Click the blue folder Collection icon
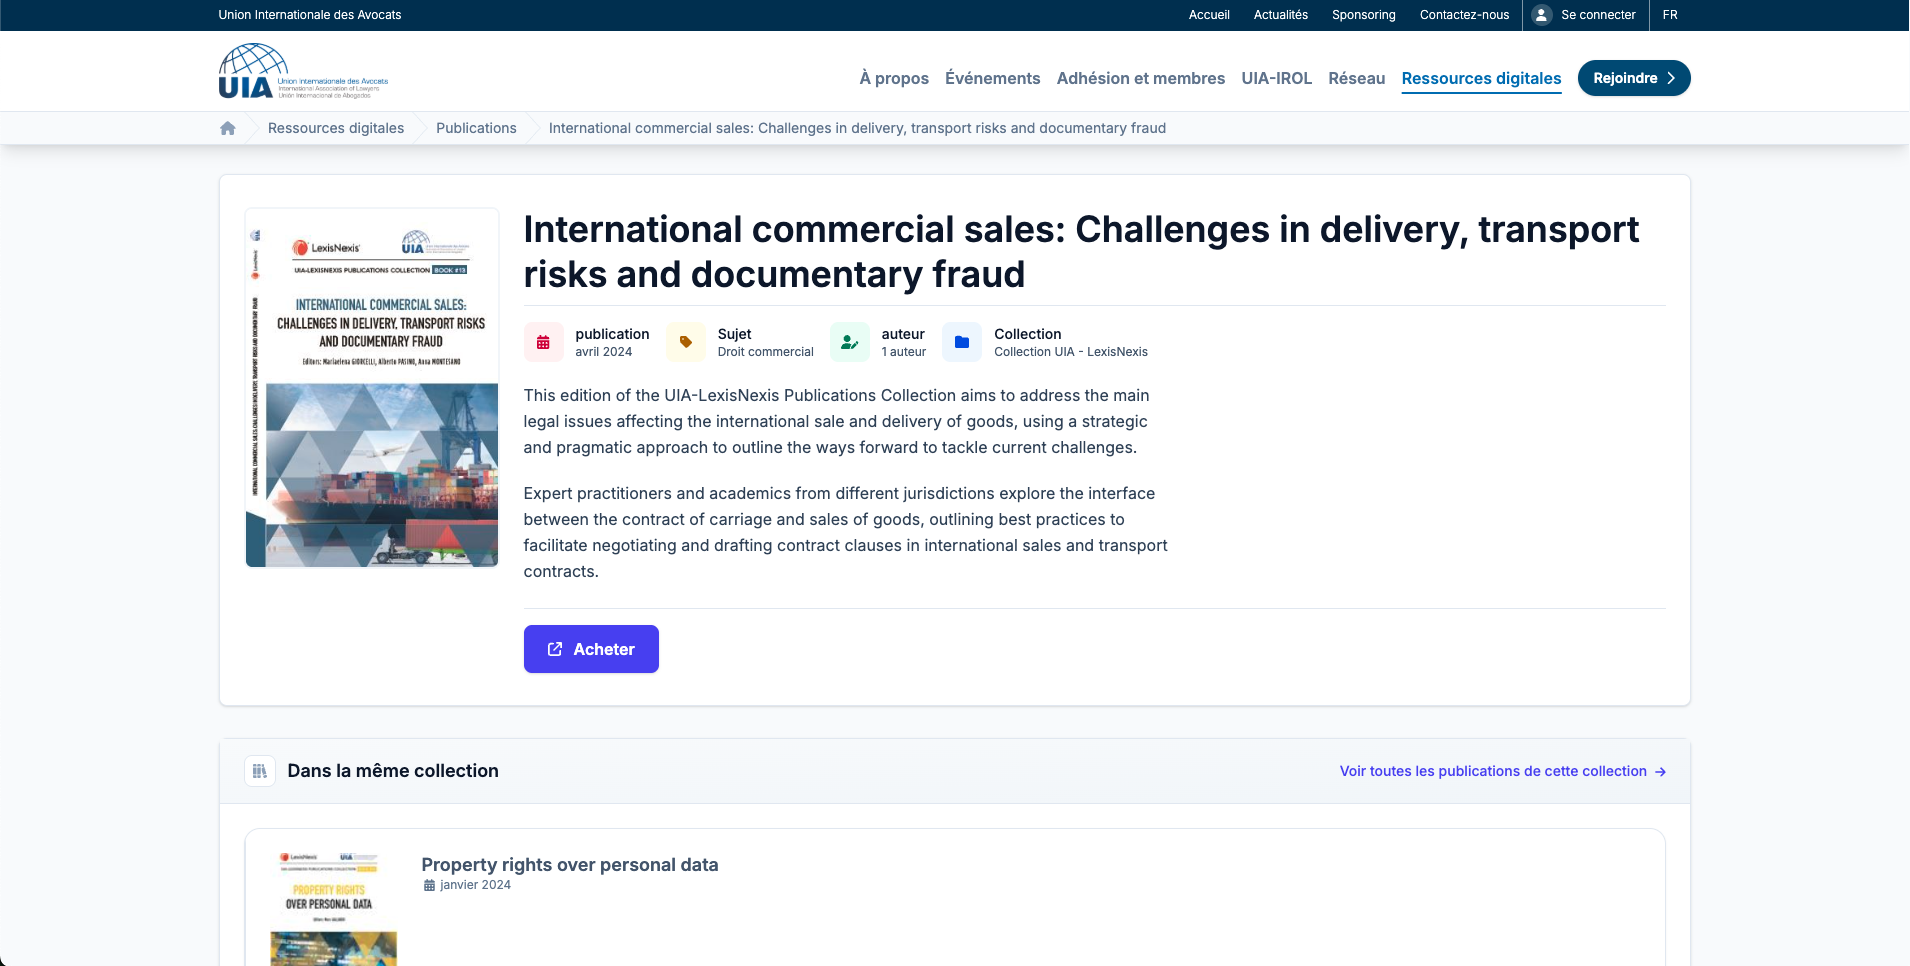This screenshot has height=966, width=1910. coord(962,342)
